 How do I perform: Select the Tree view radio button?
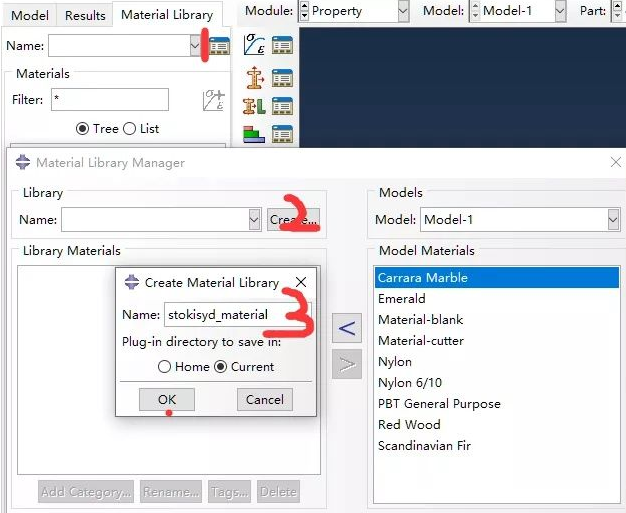pos(83,129)
